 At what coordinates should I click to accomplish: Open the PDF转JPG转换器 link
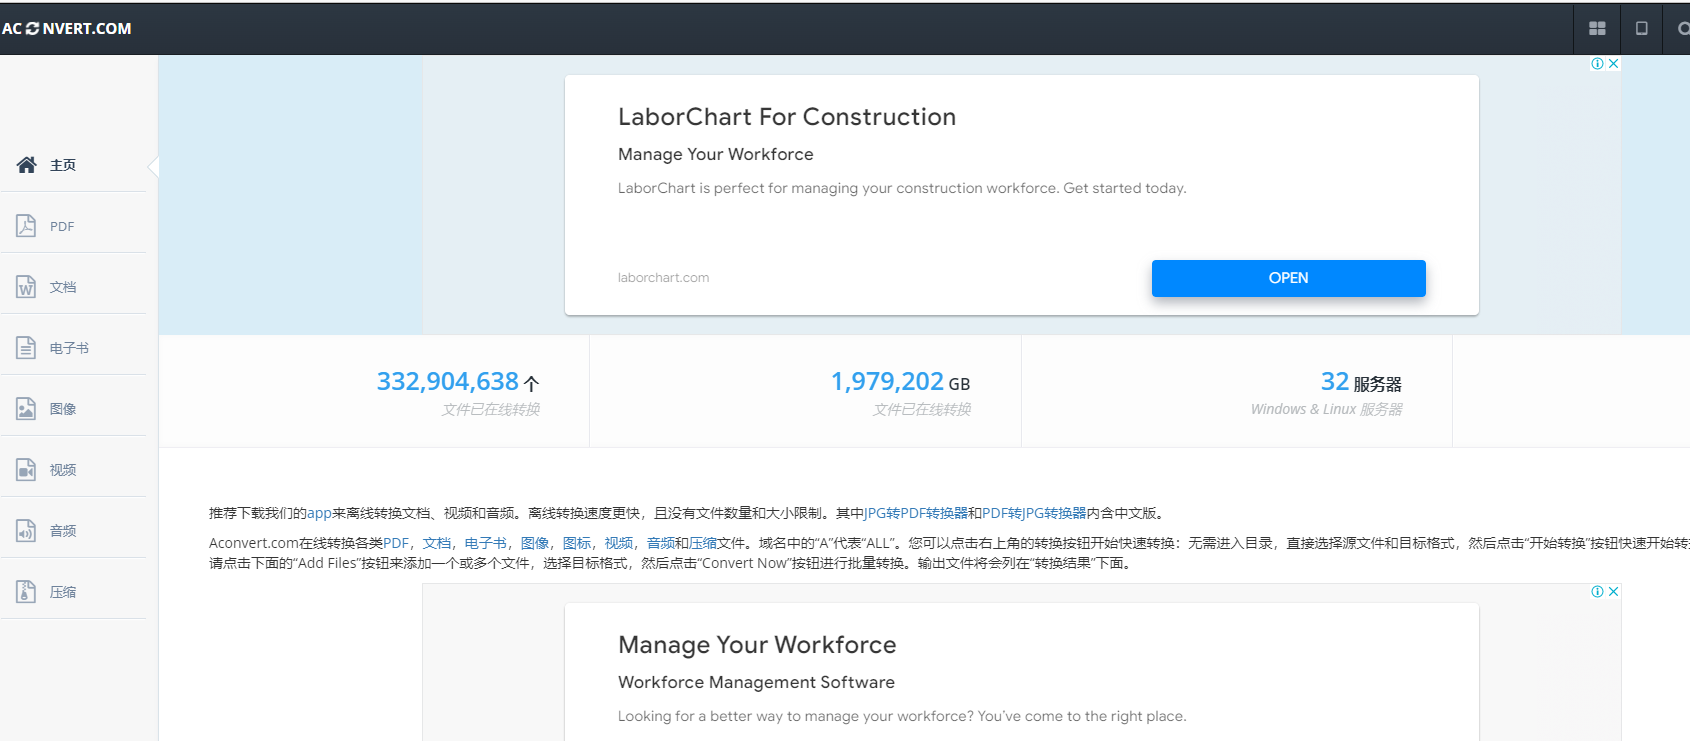pyautogui.click(x=1034, y=513)
